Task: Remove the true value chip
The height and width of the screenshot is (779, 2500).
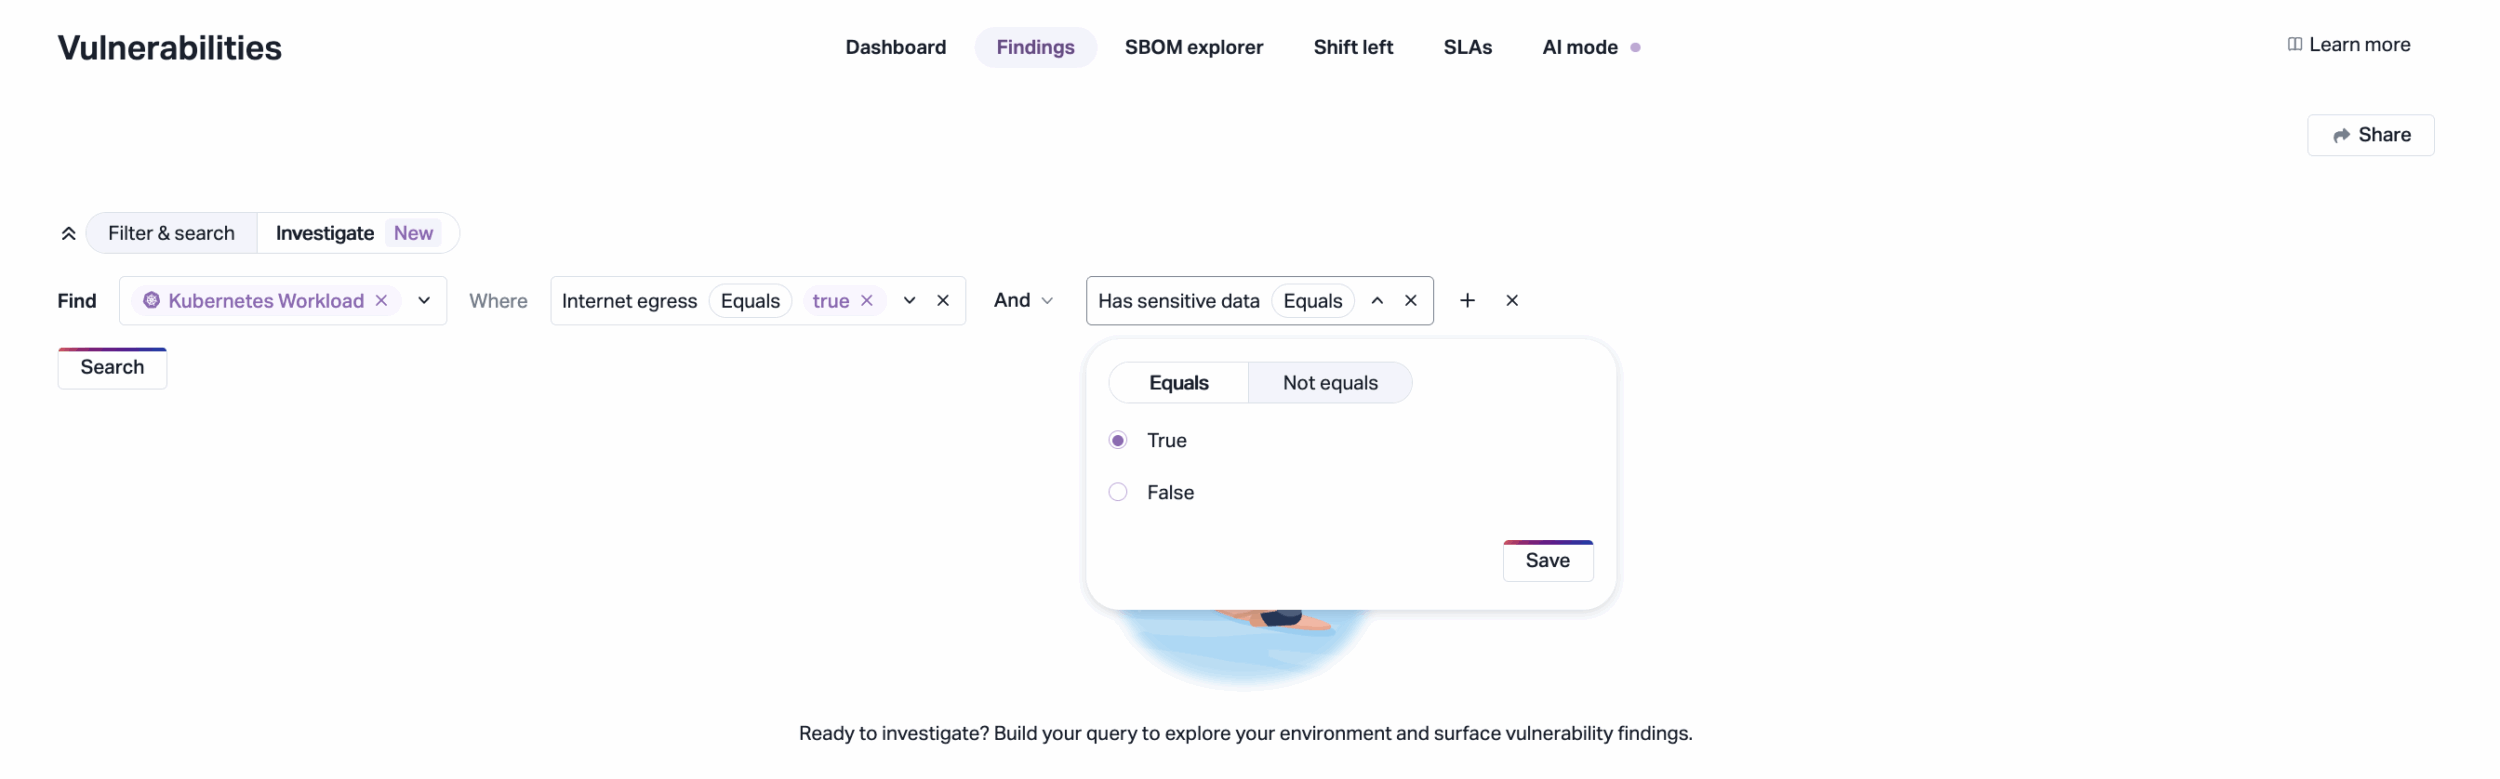Action: point(867,301)
